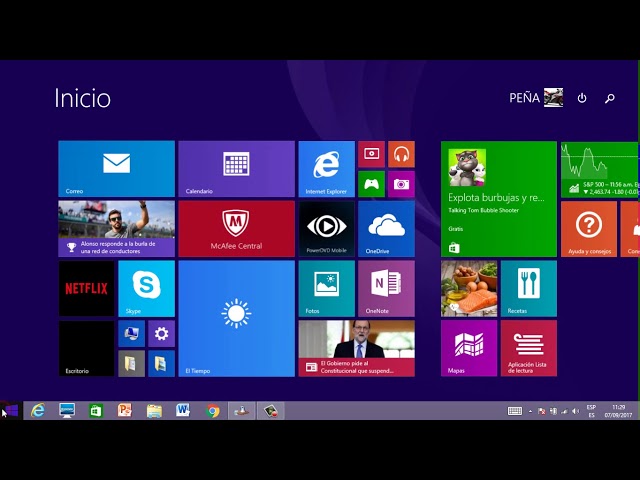Click the search magnifier icon
Viewport: 640px width, 480px height.
point(610,98)
